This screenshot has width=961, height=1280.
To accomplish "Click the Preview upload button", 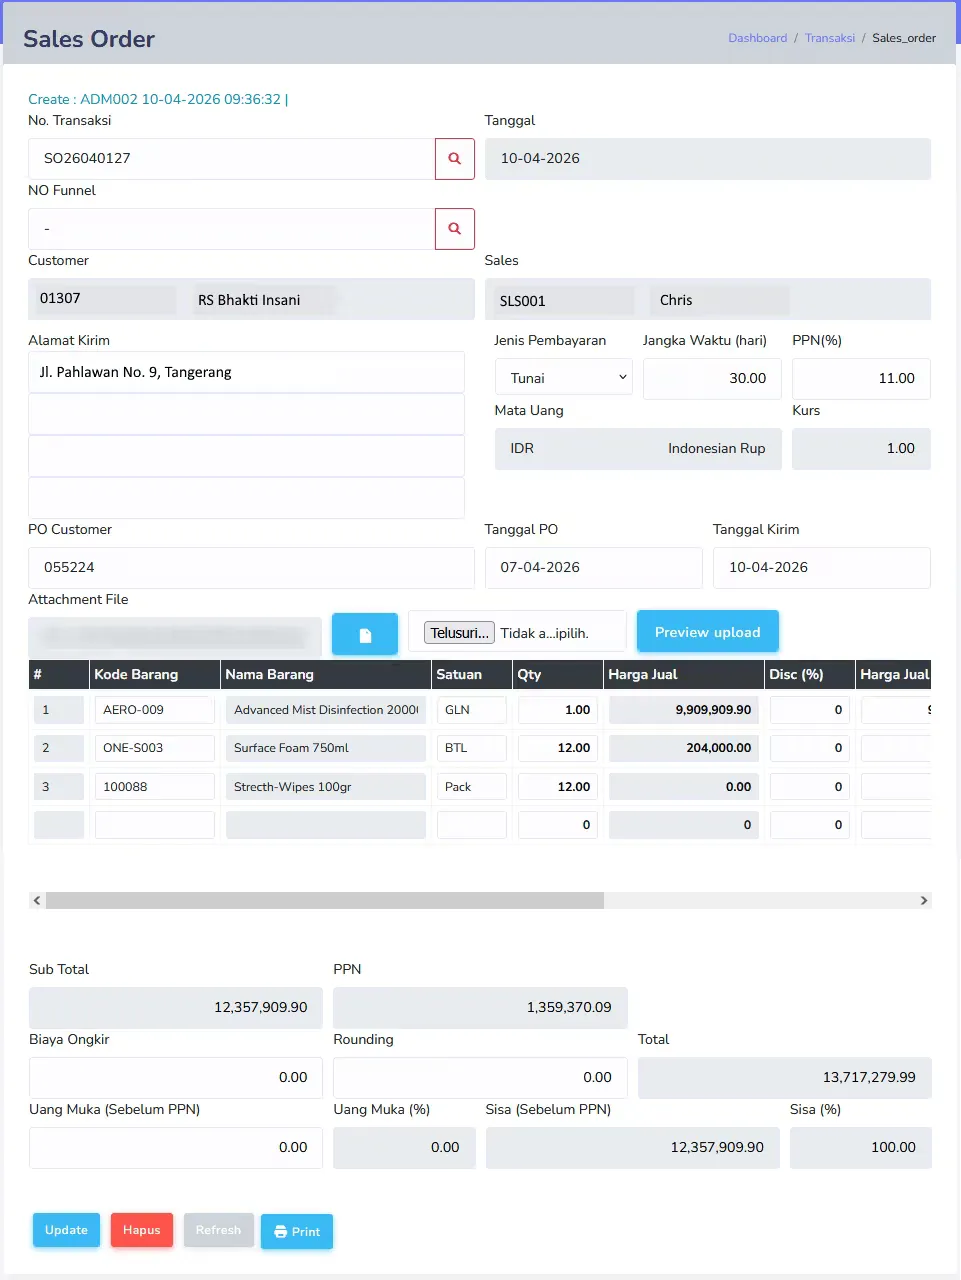I will click(708, 632).
